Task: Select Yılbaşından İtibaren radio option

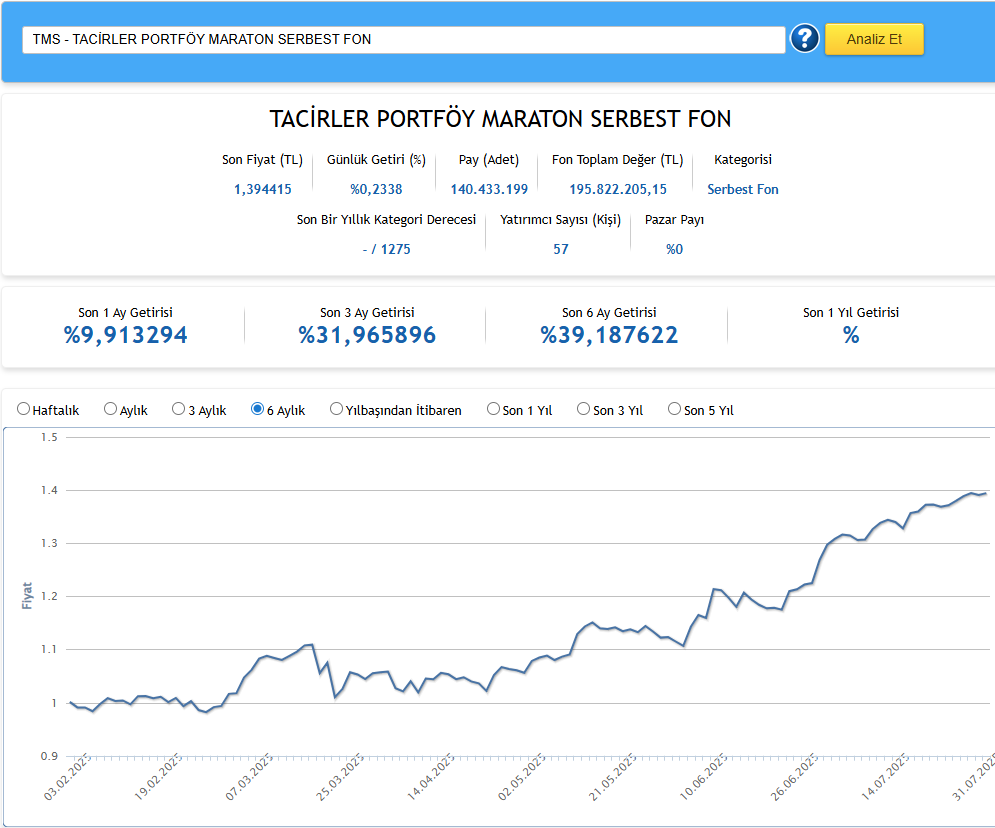Action: (x=336, y=409)
